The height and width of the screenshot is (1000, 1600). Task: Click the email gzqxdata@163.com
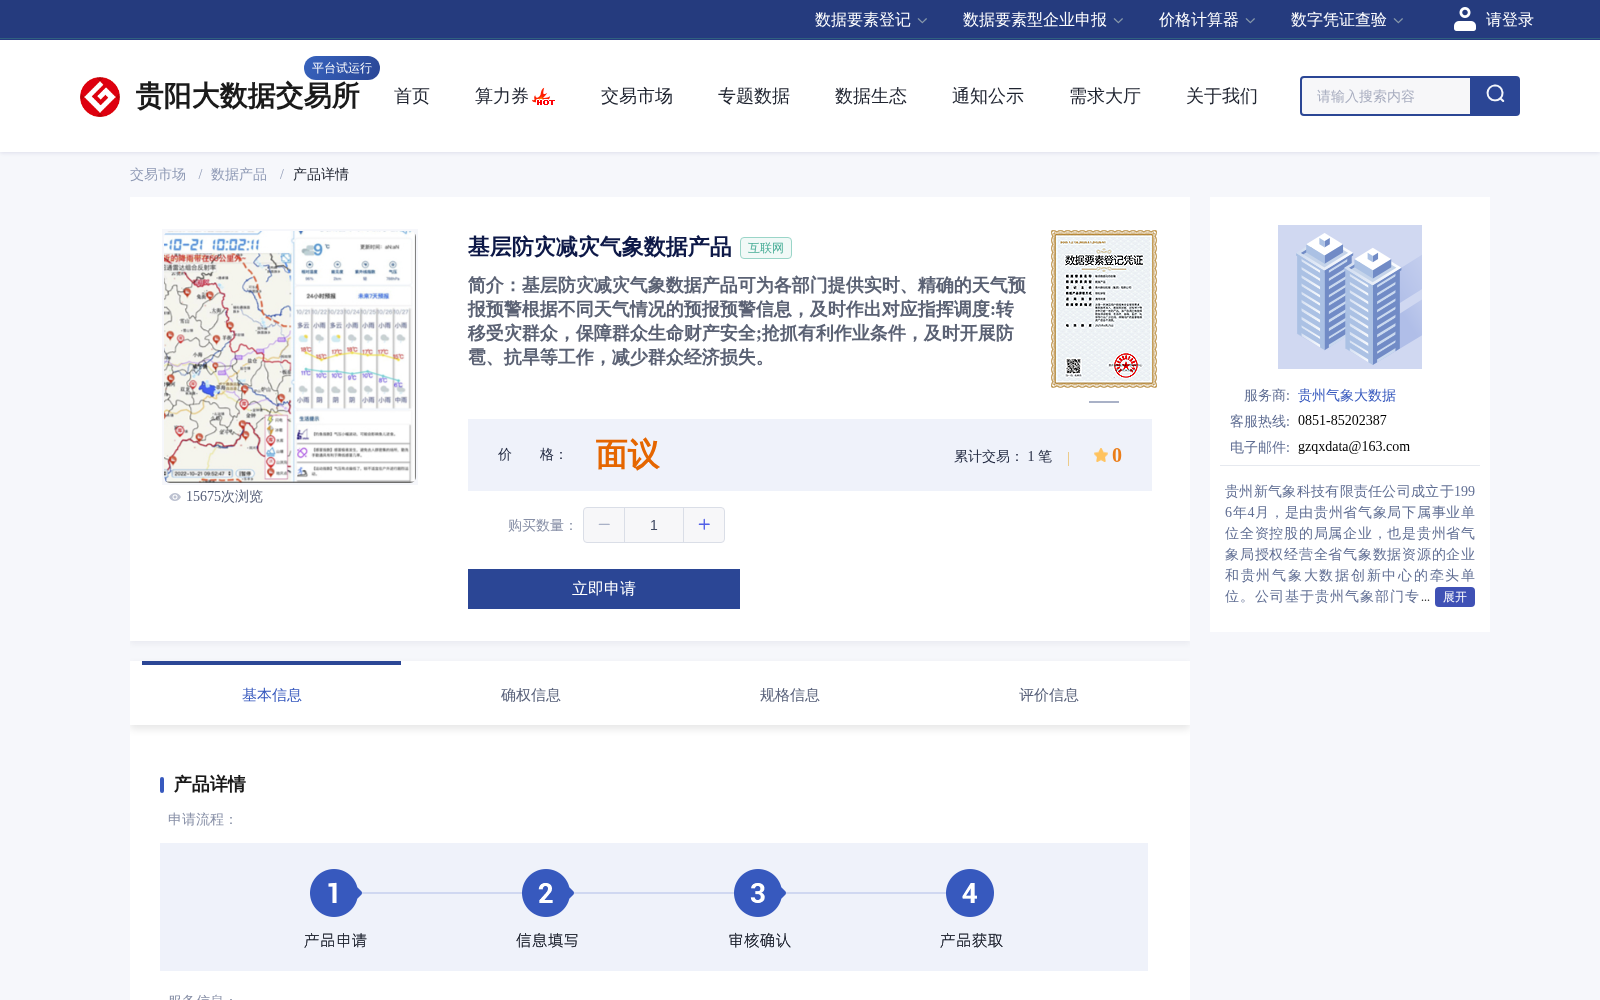[1354, 447]
